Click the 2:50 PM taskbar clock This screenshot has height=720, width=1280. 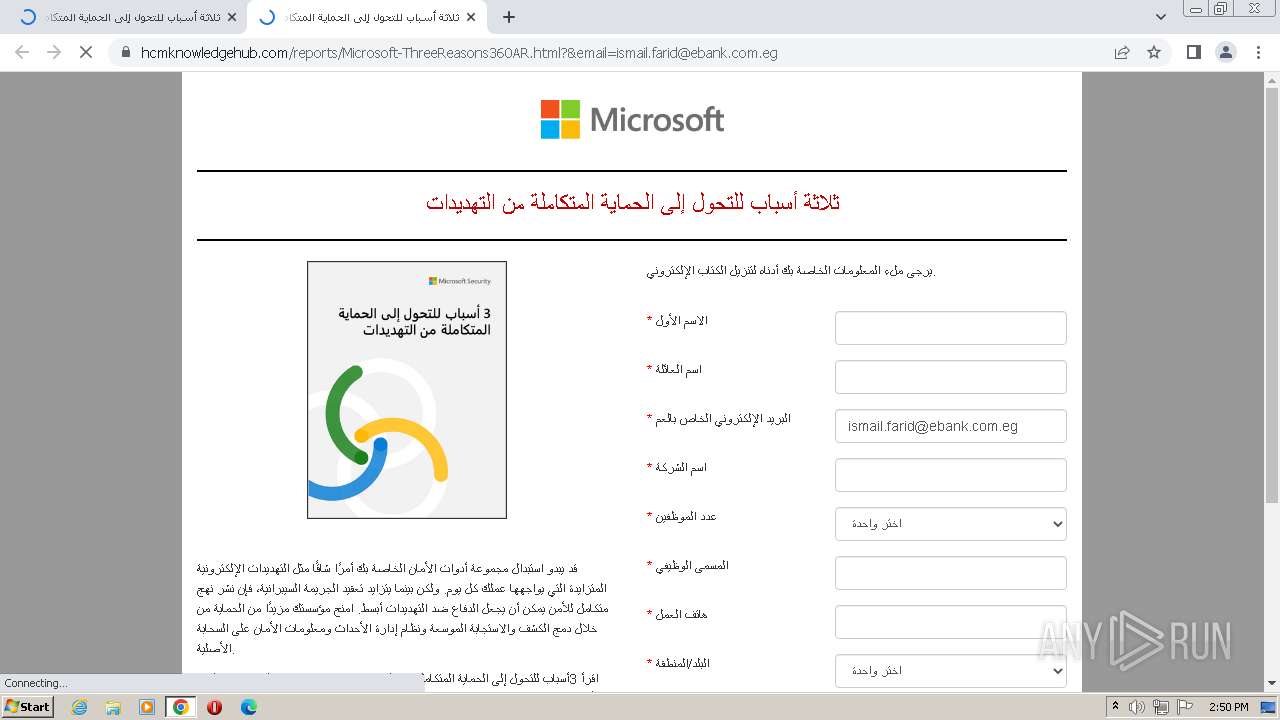[x=1229, y=707]
